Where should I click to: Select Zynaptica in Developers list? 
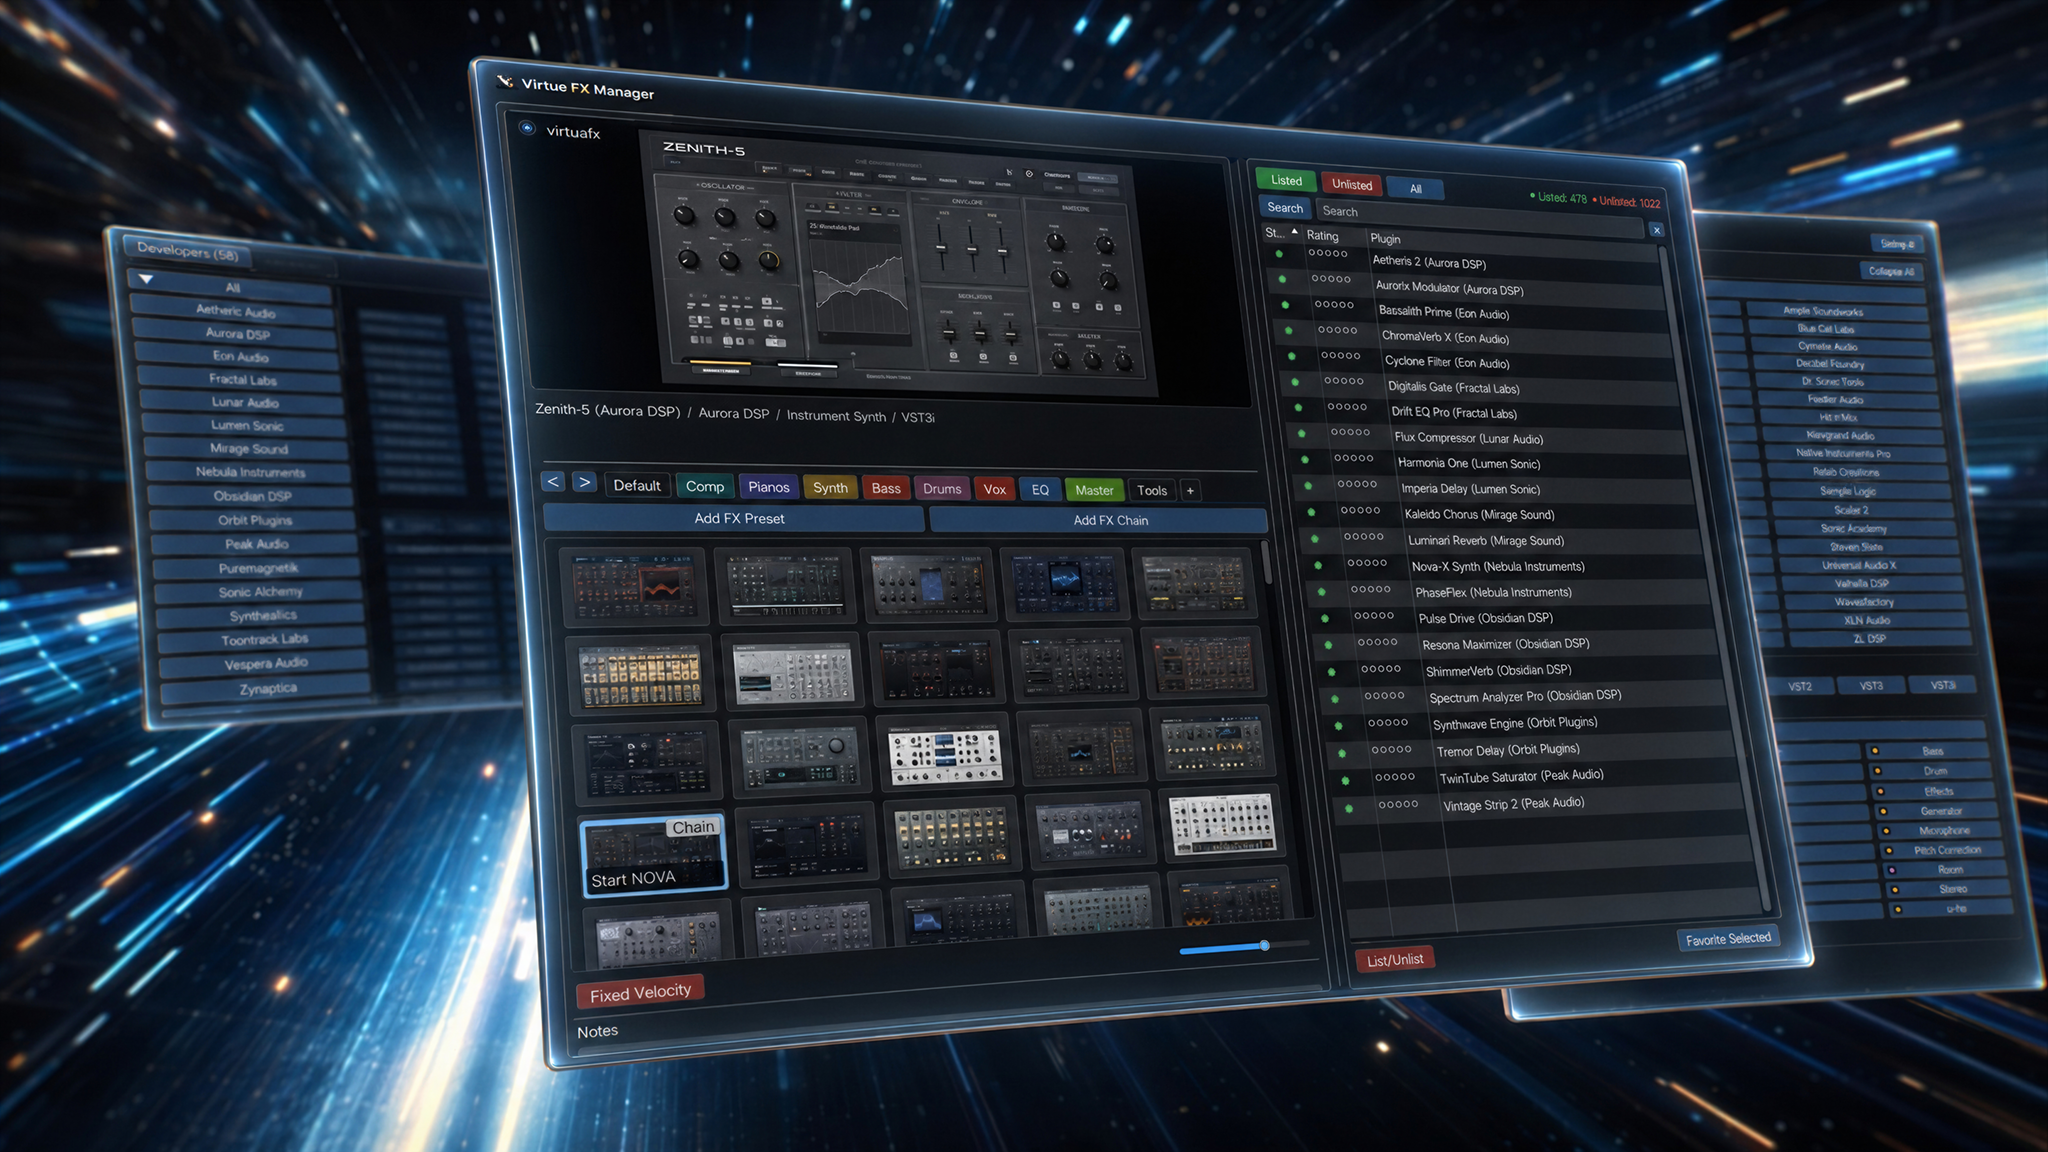click(268, 688)
